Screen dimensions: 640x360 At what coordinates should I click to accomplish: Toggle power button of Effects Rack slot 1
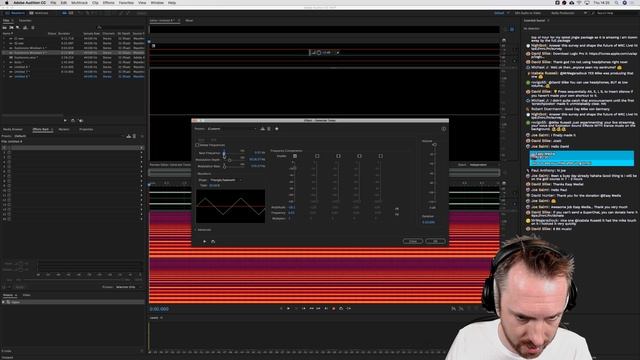coord(9,148)
